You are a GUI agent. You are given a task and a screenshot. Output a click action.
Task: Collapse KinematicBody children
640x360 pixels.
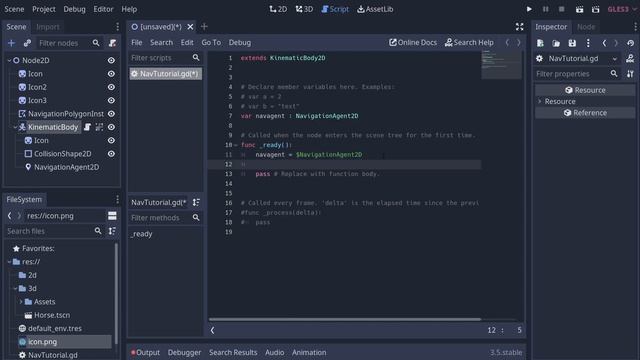click(x=15, y=127)
